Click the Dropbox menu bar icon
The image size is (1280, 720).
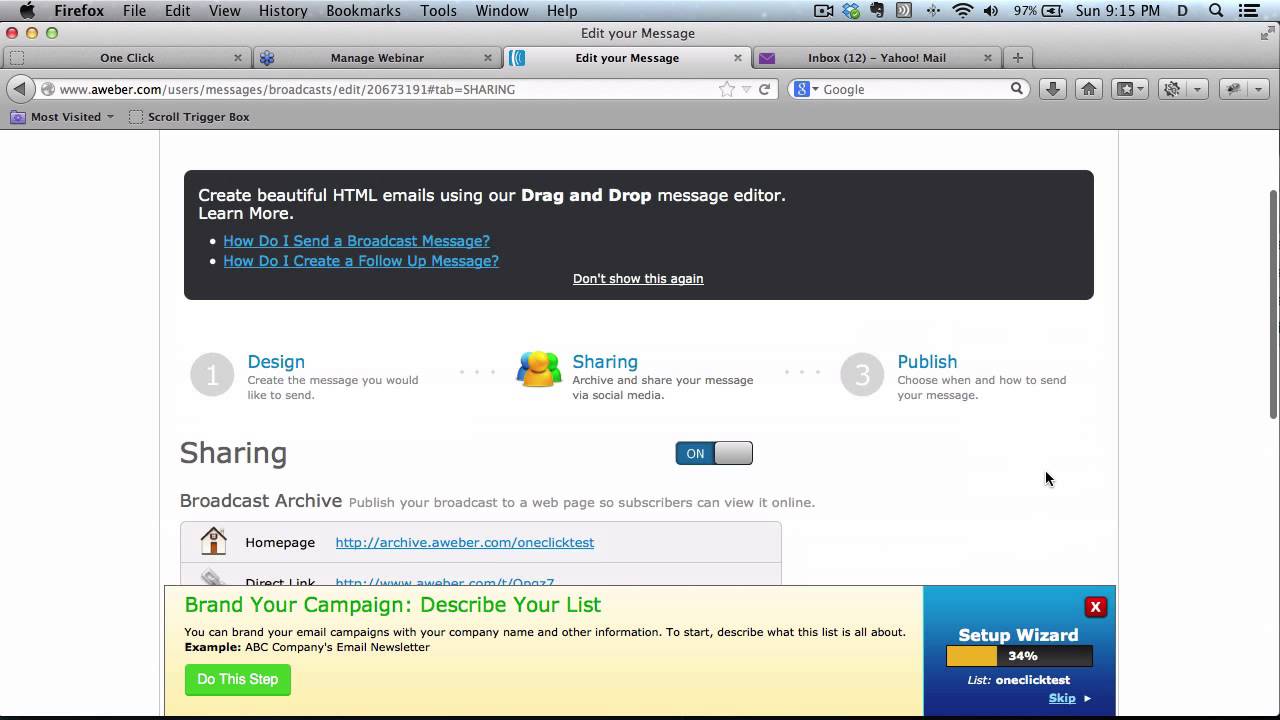851,11
